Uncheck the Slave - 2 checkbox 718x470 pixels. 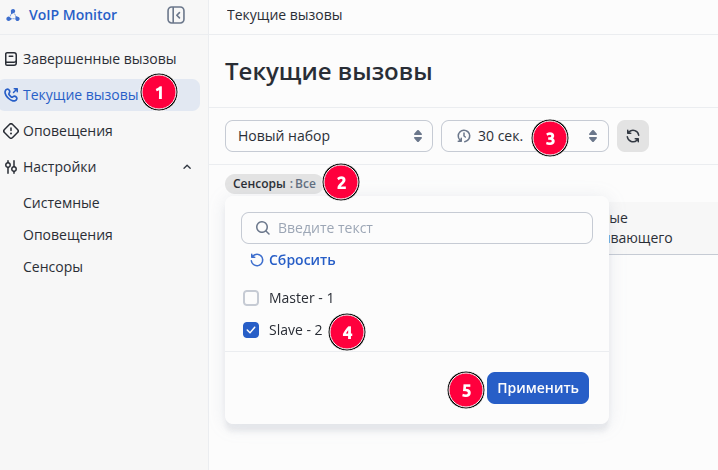coord(251,330)
